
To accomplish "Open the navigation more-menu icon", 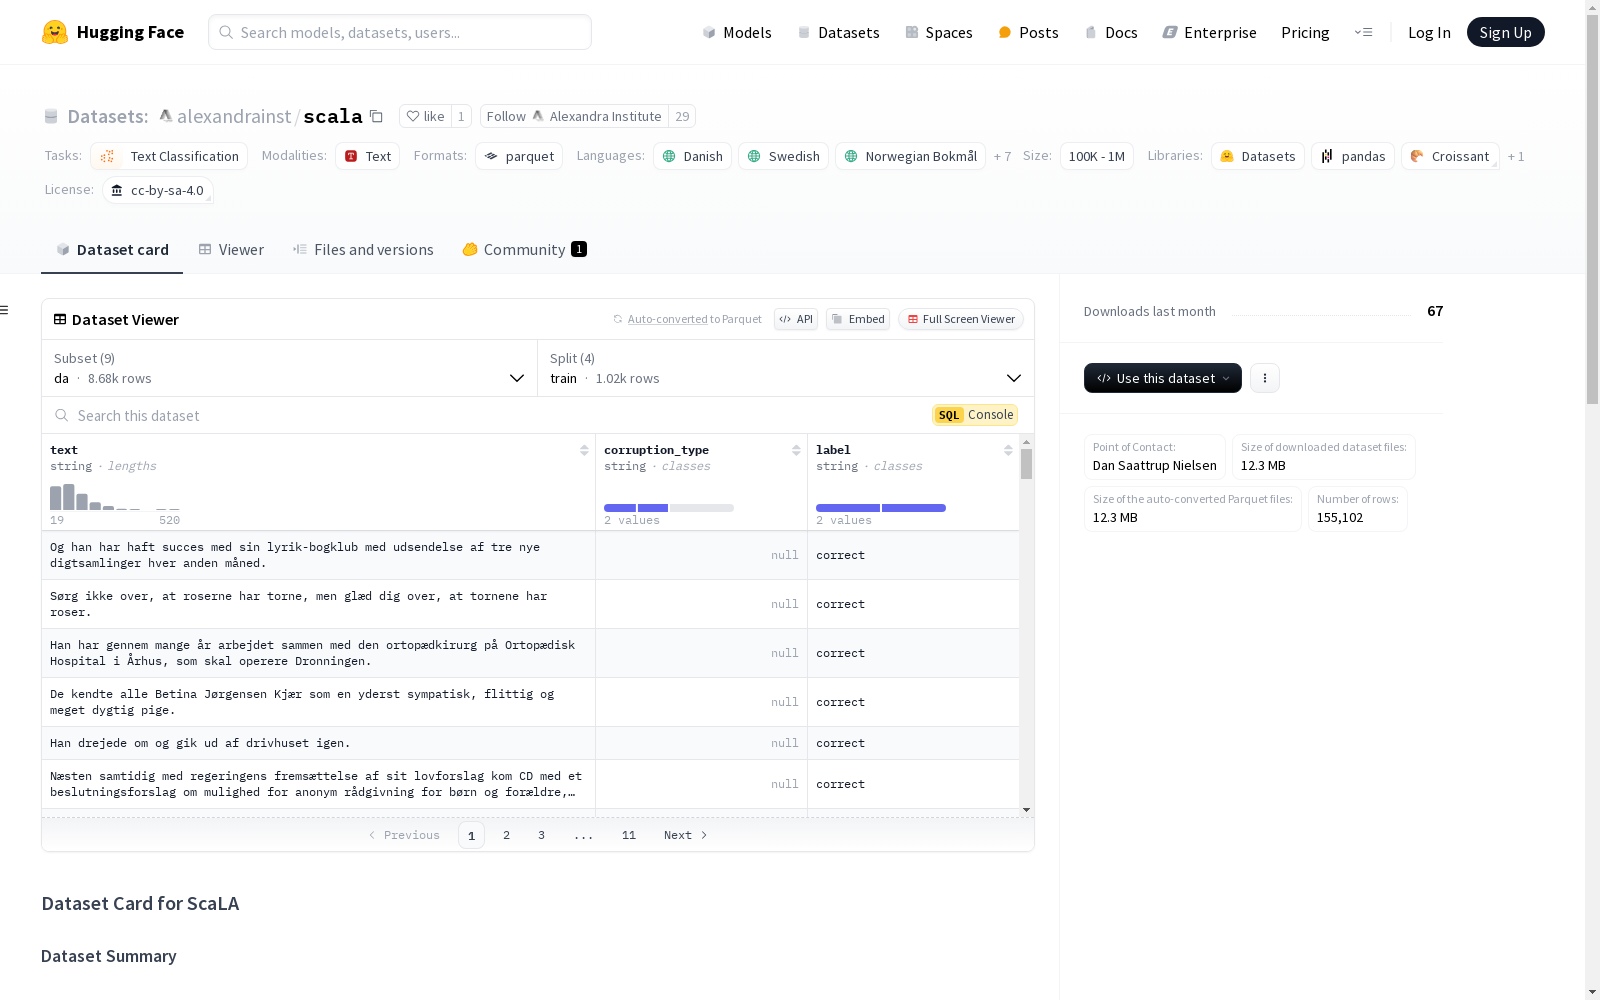I will coord(1363,32).
